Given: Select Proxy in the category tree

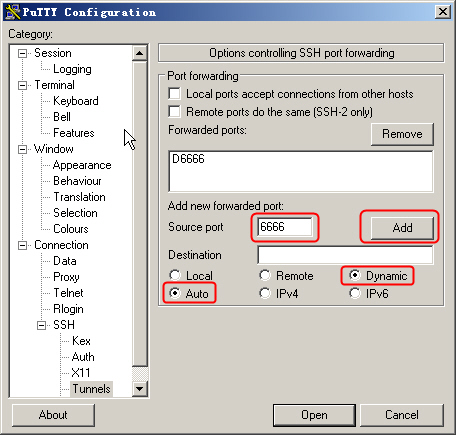Looking at the screenshot, I should tap(66, 277).
